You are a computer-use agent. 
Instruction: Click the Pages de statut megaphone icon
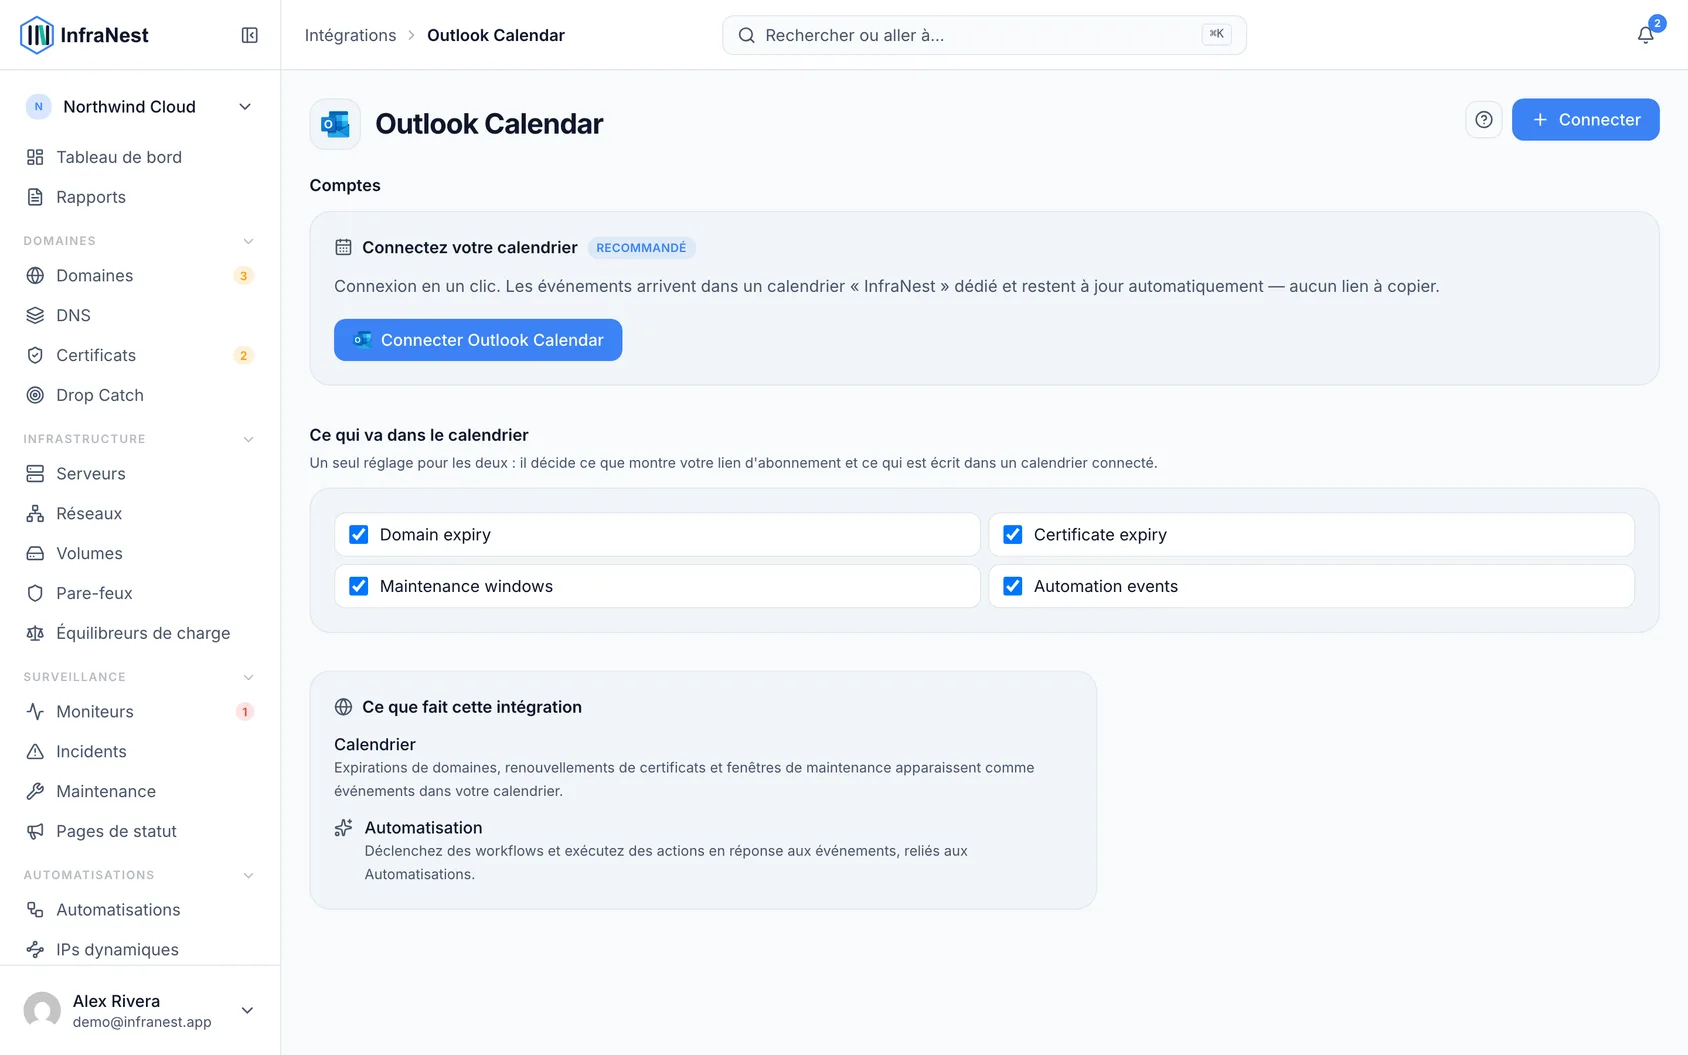(x=35, y=831)
